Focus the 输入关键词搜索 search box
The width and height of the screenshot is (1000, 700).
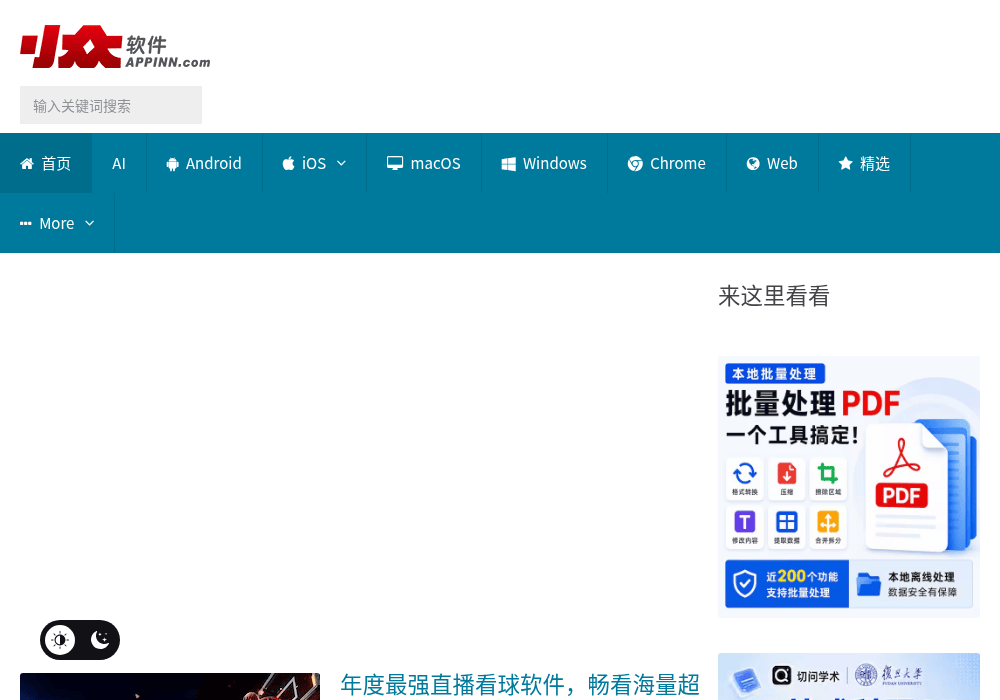click(x=111, y=105)
